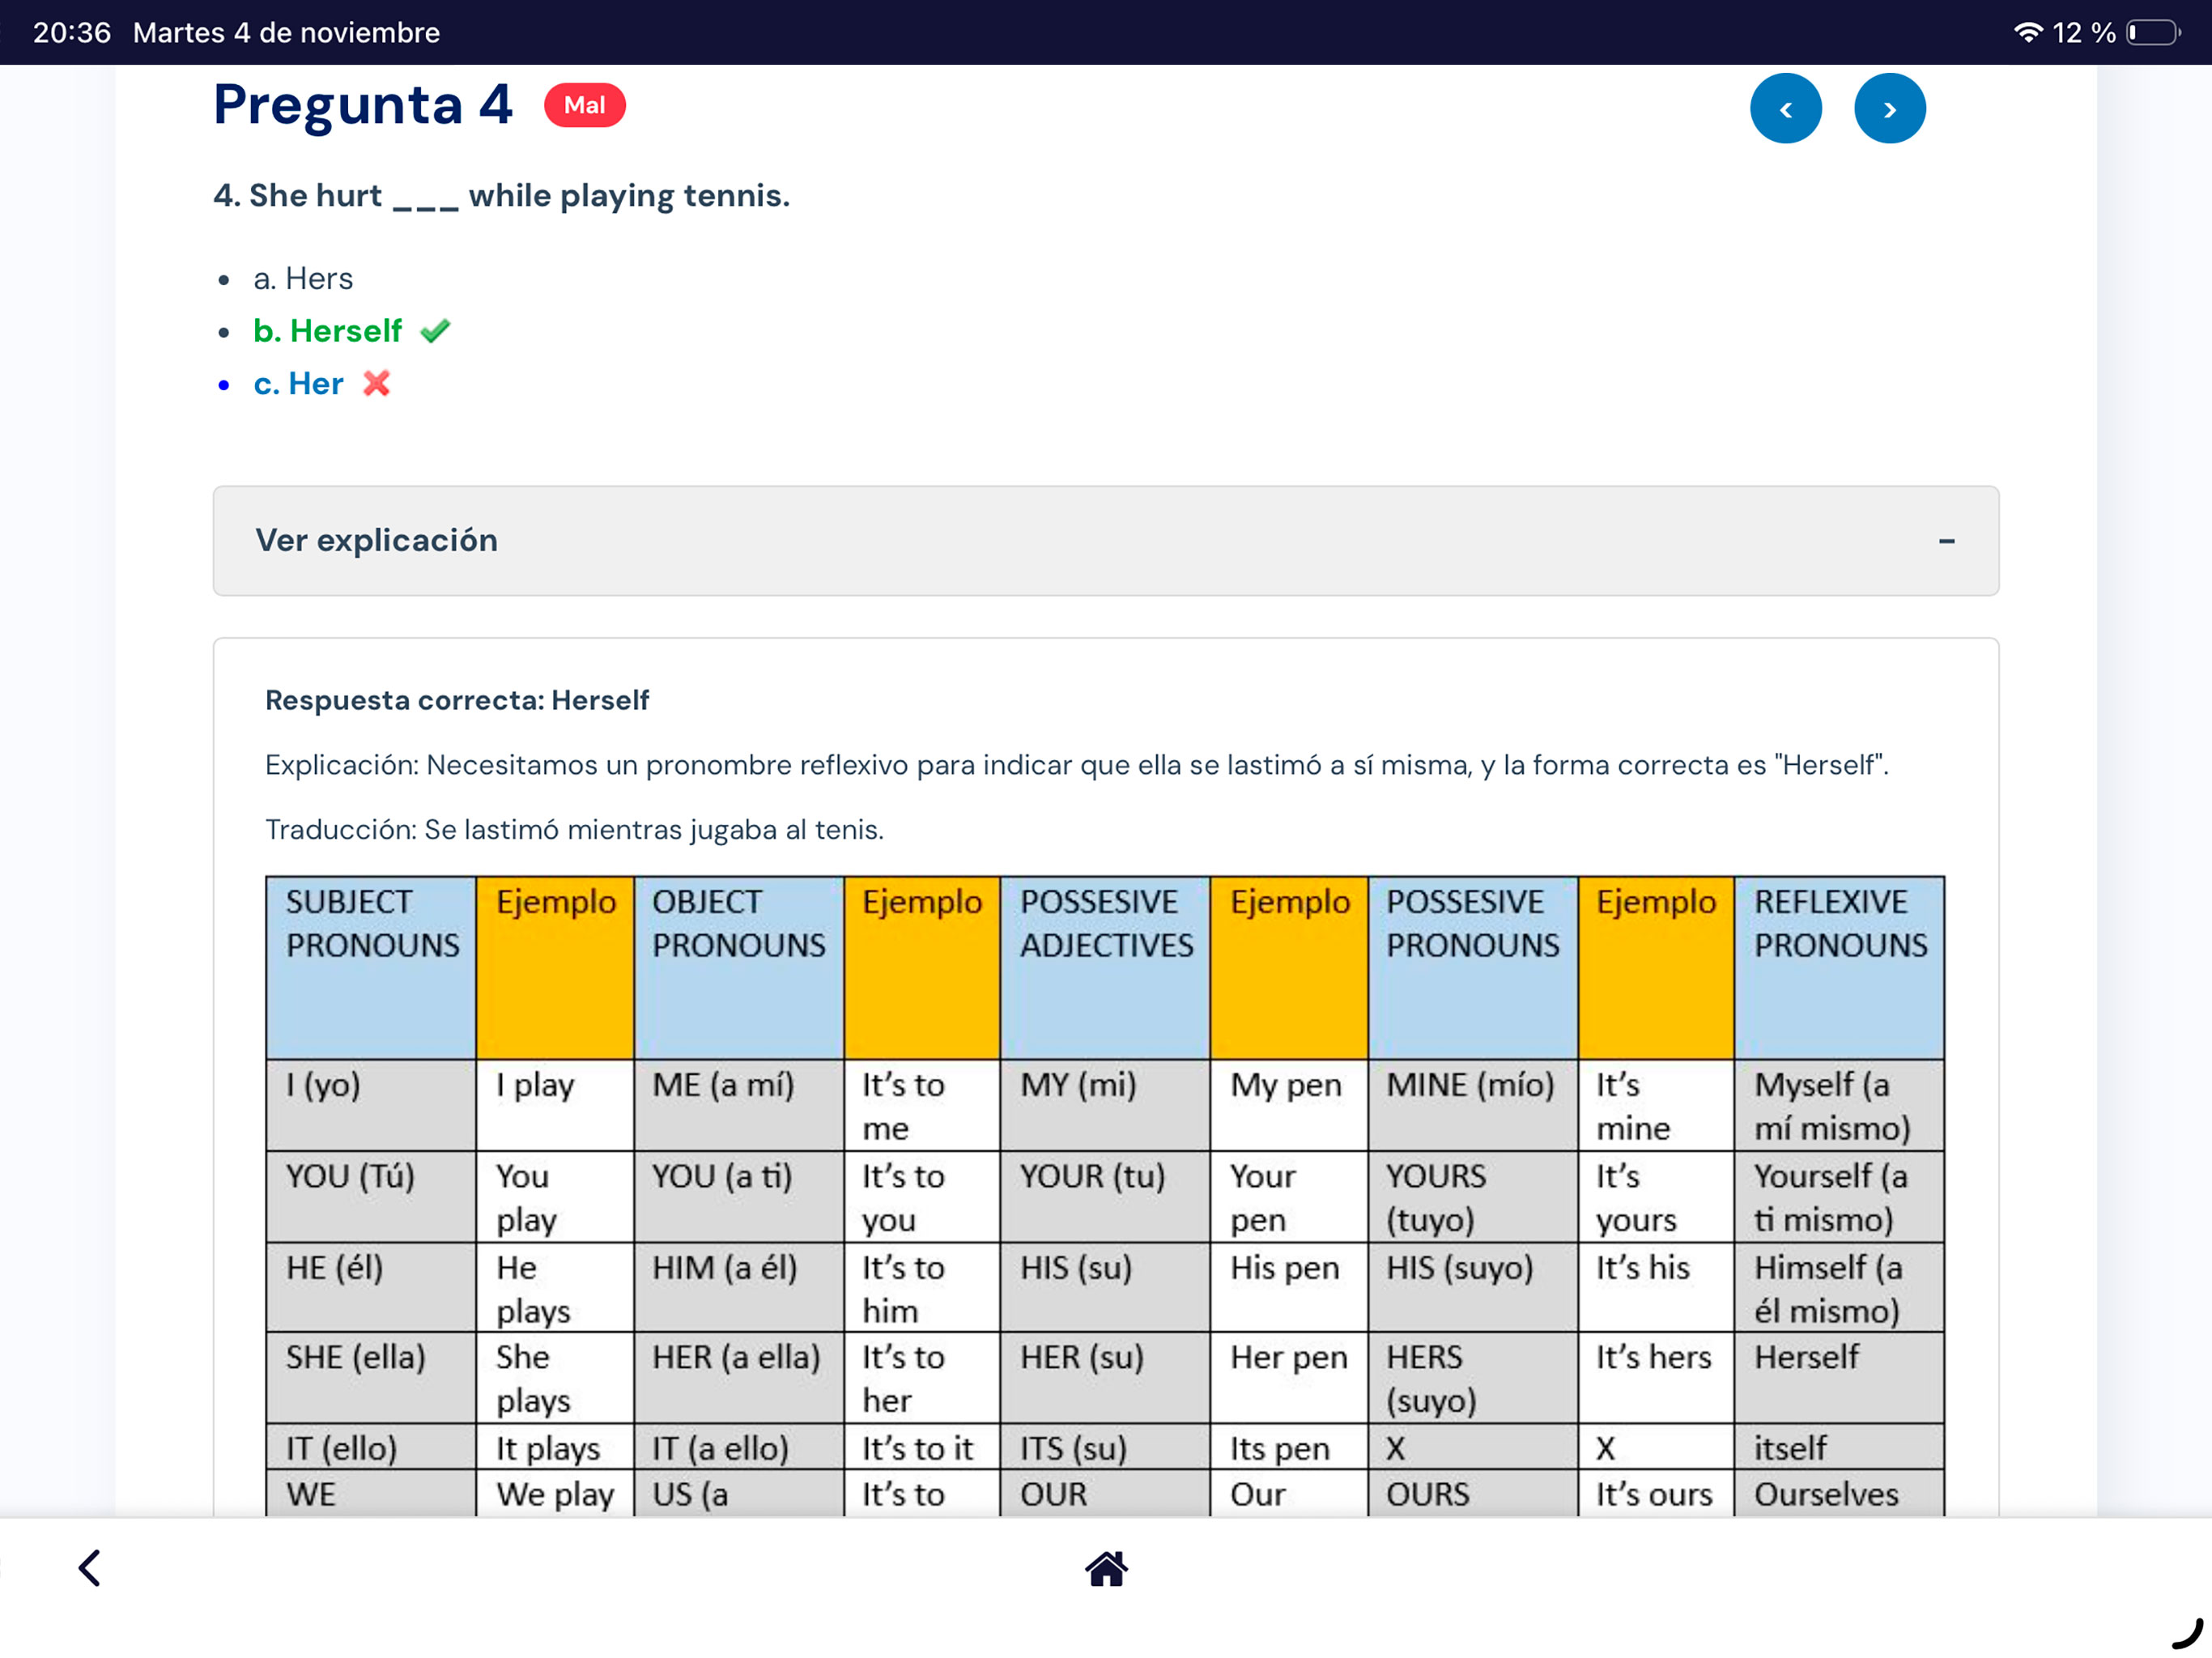Tap the Wi-Fi status icon
2212x1658 pixels.
pos(2027,33)
